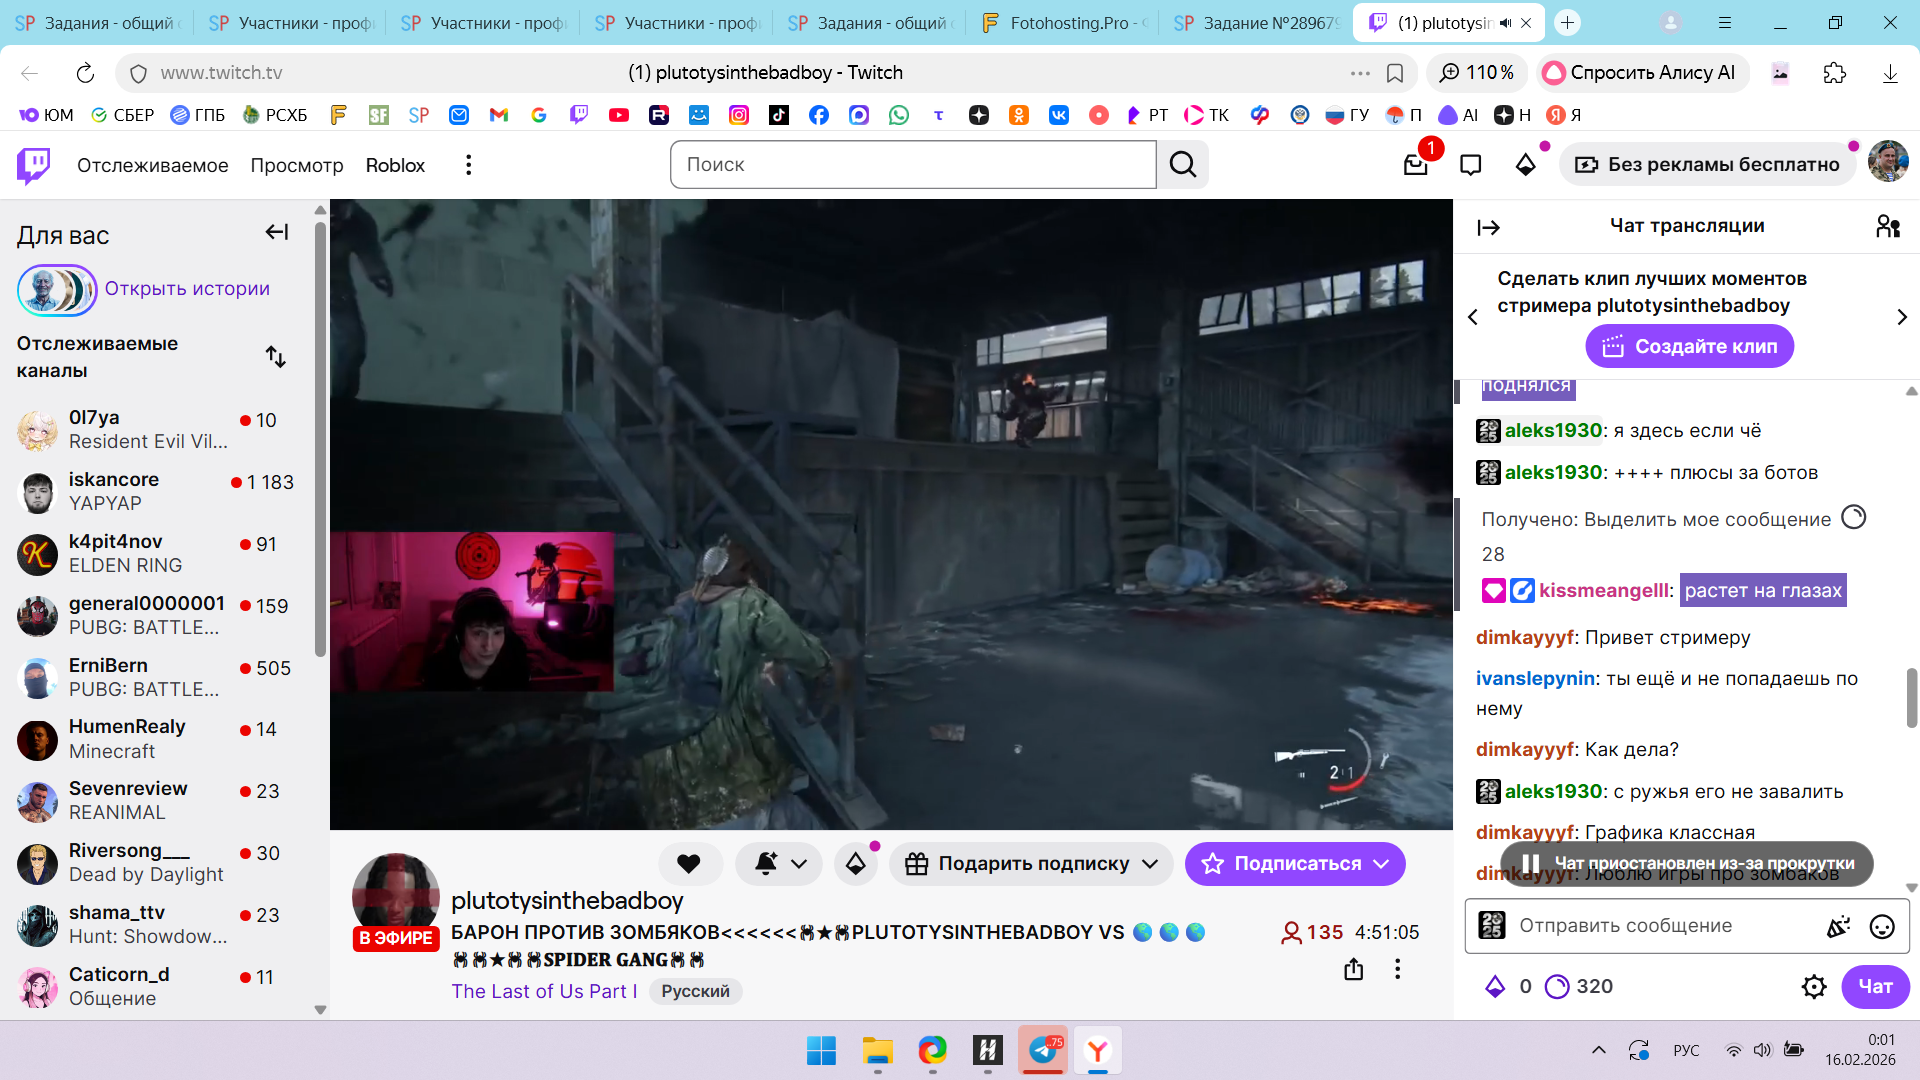Image resolution: width=1920 pixels, height=1080 pixels.
Task: Open the notifications inbox icon
Action: (x=1415, y=165)
